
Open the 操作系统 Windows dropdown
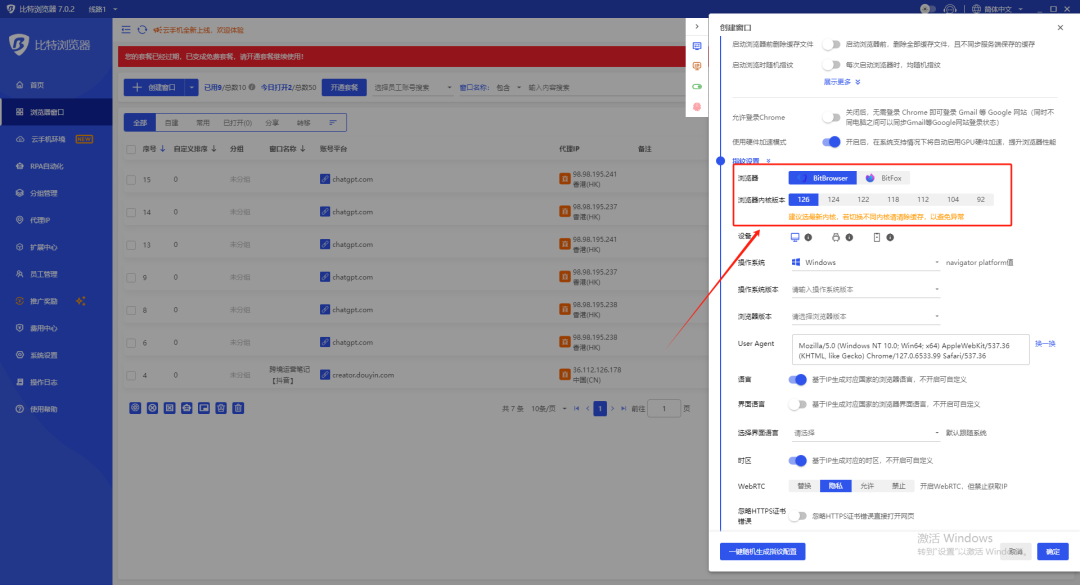pyautogui.click(x=864, y=263)
